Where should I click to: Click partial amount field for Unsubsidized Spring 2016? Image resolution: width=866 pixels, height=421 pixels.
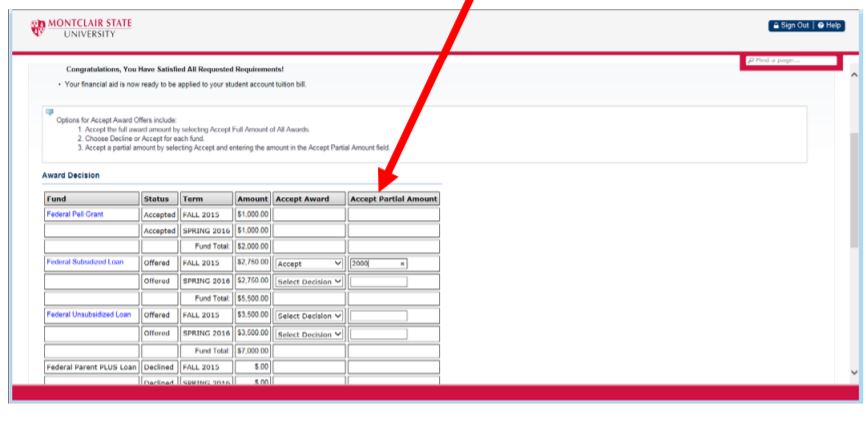(378, 332)
